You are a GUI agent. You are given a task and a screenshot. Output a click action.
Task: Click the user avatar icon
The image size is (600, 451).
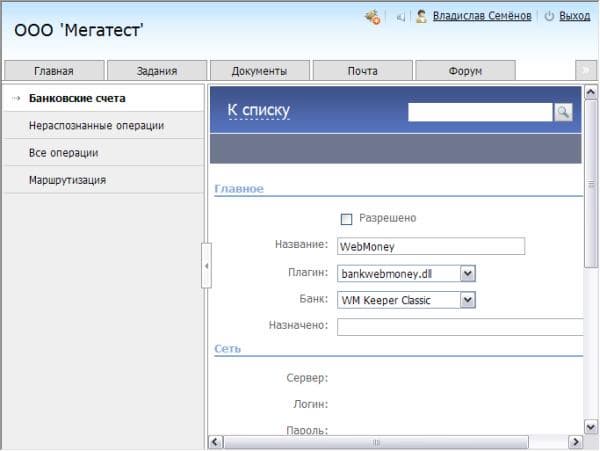click(421, 16)
